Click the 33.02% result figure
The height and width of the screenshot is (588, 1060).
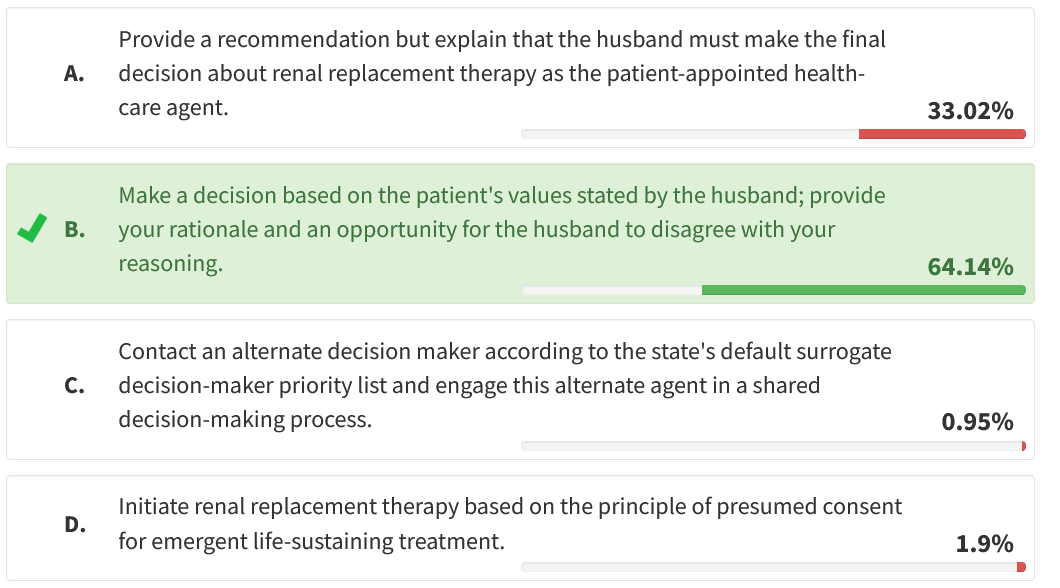[x=970, y=111]
